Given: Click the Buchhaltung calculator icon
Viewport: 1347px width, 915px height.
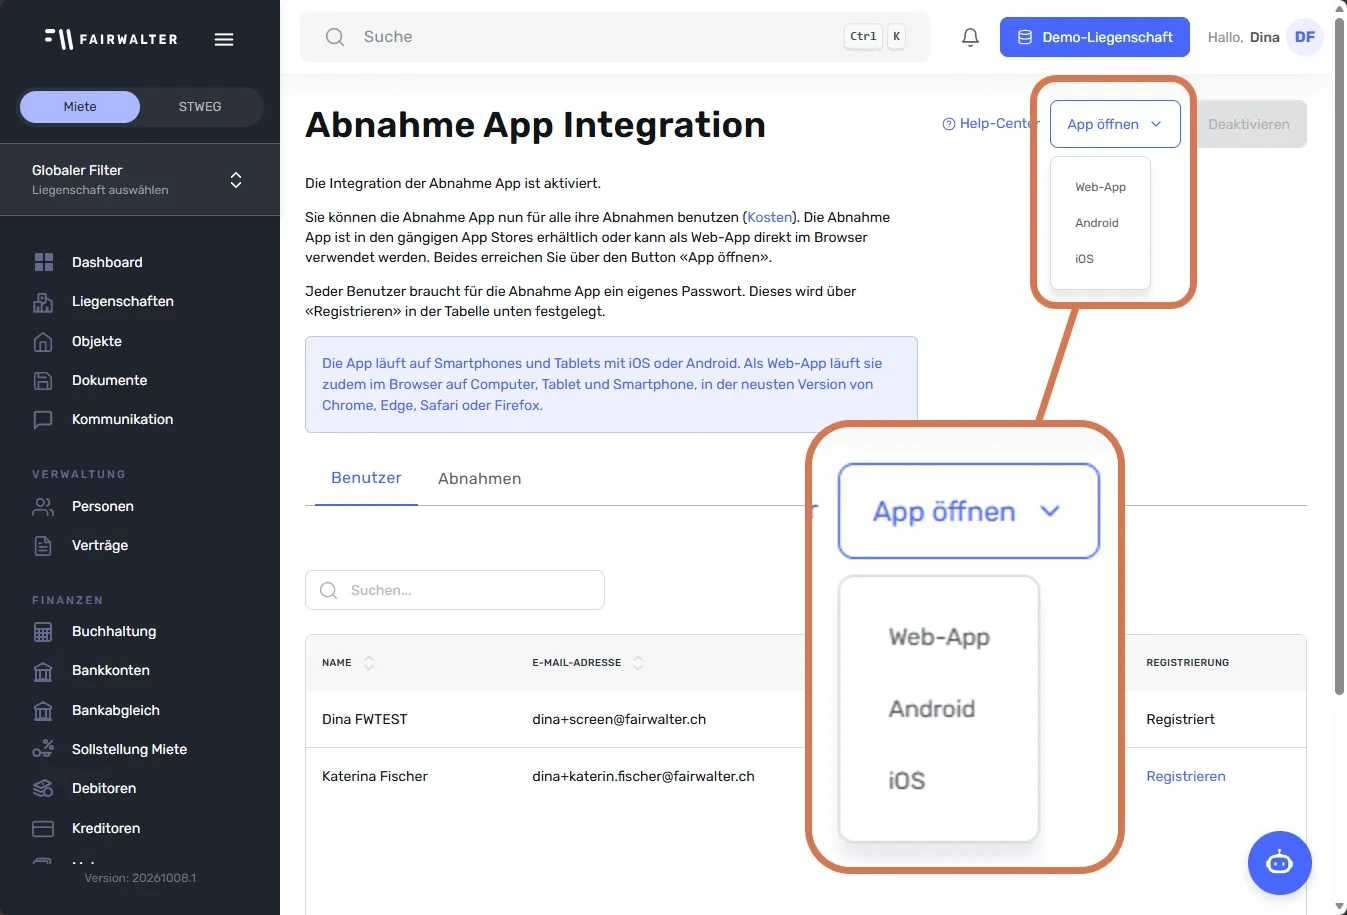Looking at the screenshot, I should pyautogui.click(x=43, y=632).
